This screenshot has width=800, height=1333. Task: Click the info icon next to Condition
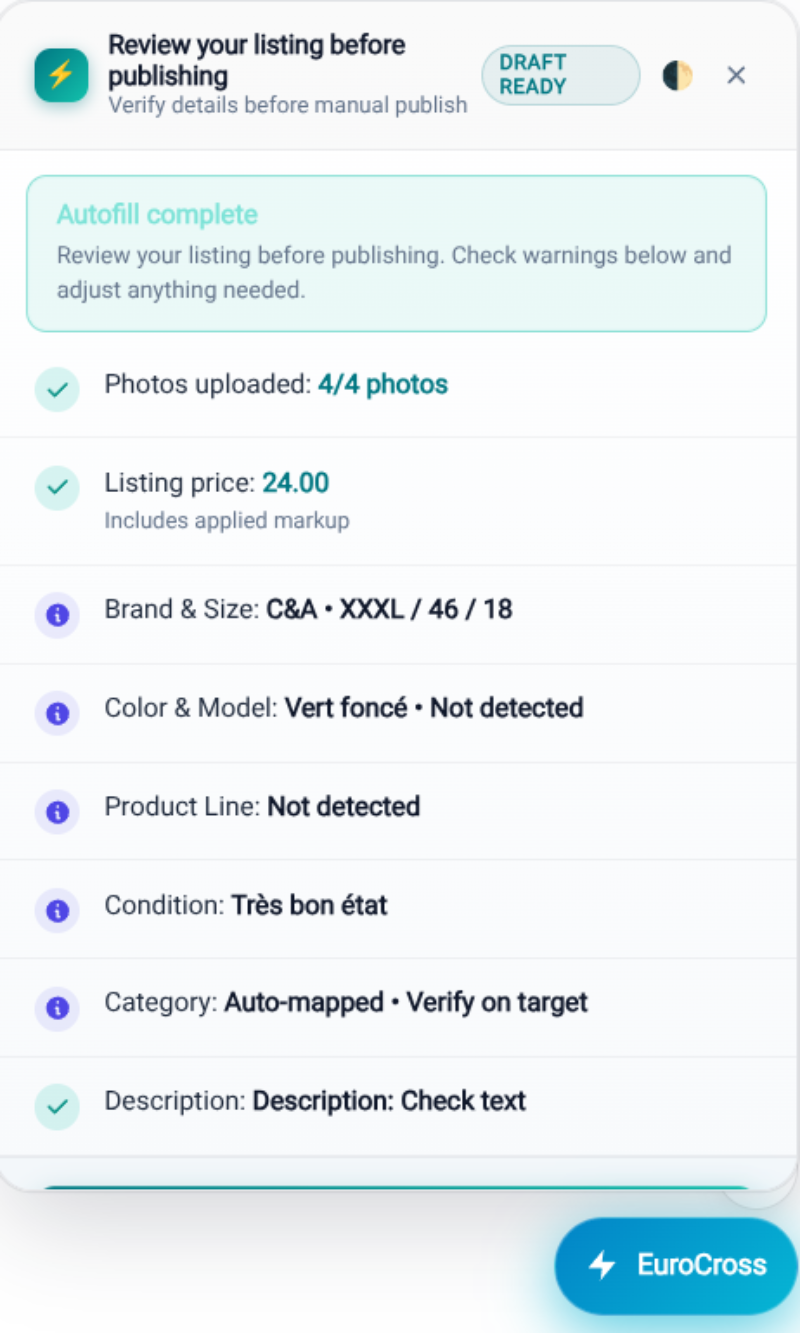click(x=57, y=910)
